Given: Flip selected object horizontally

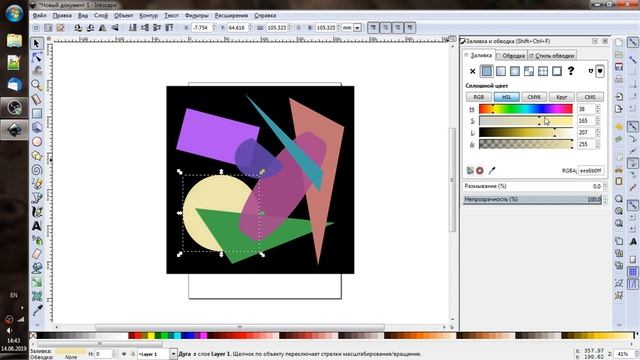Looking at the screenshot, I should (x=102, y=28).
